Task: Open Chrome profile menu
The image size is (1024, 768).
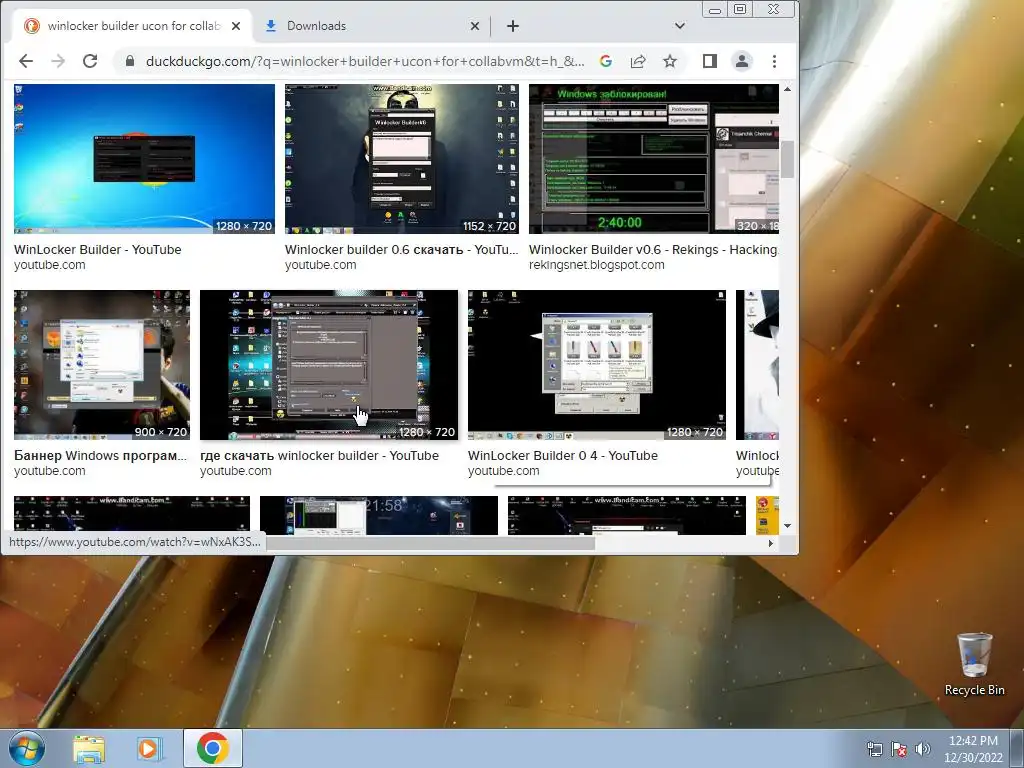Action: pyautogui.click(x=742, y=61)
